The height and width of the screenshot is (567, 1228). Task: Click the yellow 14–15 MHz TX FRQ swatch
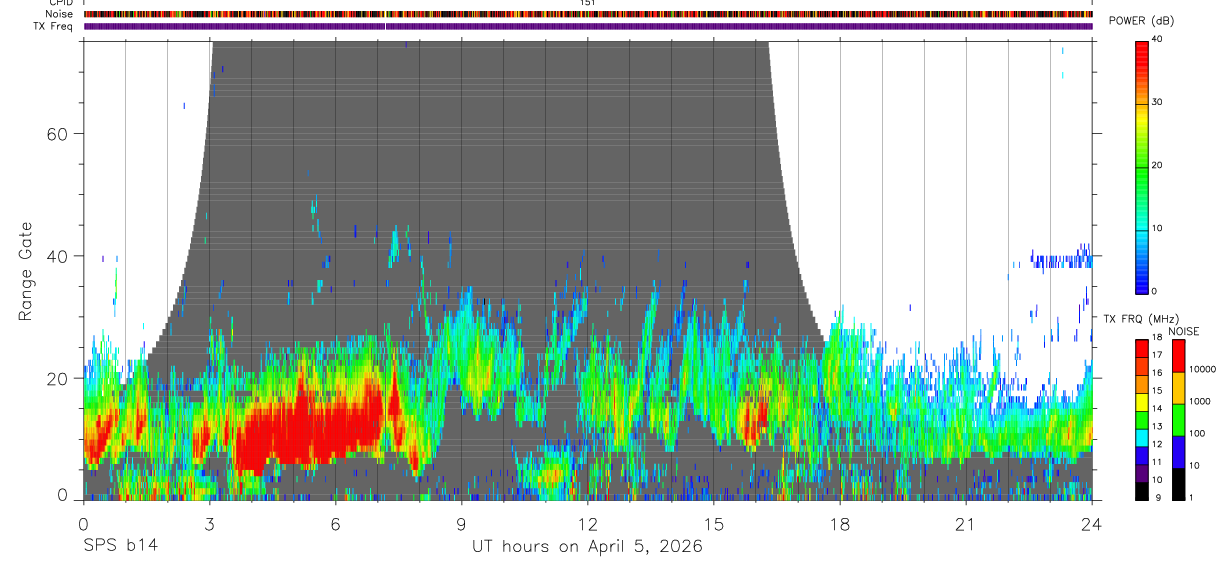(x=1142, y=401)
